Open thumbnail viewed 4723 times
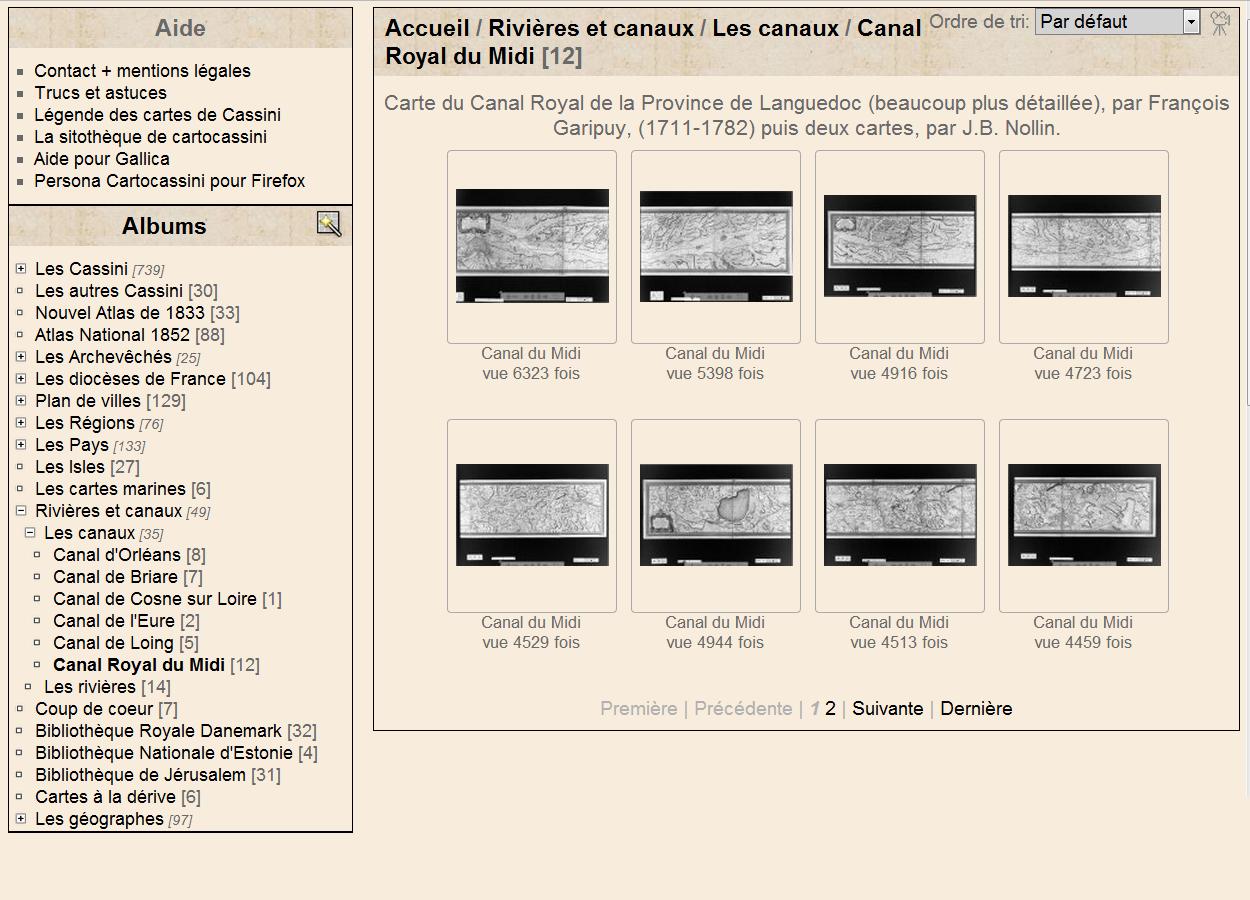Image resolution: width=1250 pixels, height=900 pixels. click(1084, 246)
